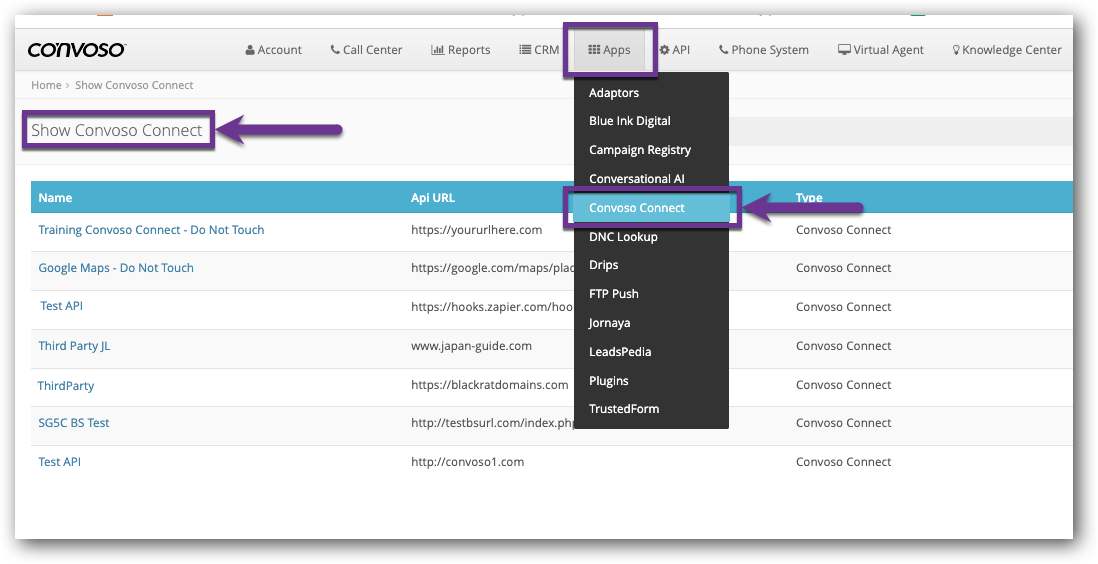Click the Virtual Agent monitor icon

(845, 50)
